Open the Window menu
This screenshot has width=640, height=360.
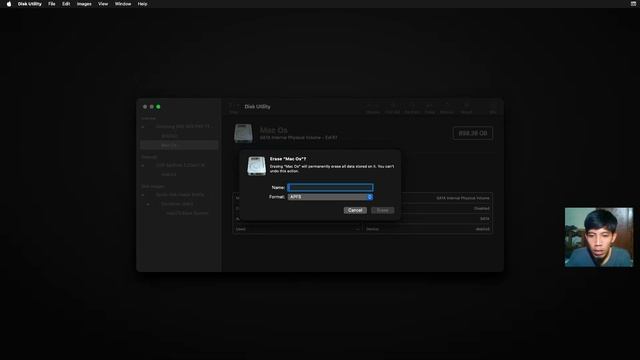tap(123, 4)
